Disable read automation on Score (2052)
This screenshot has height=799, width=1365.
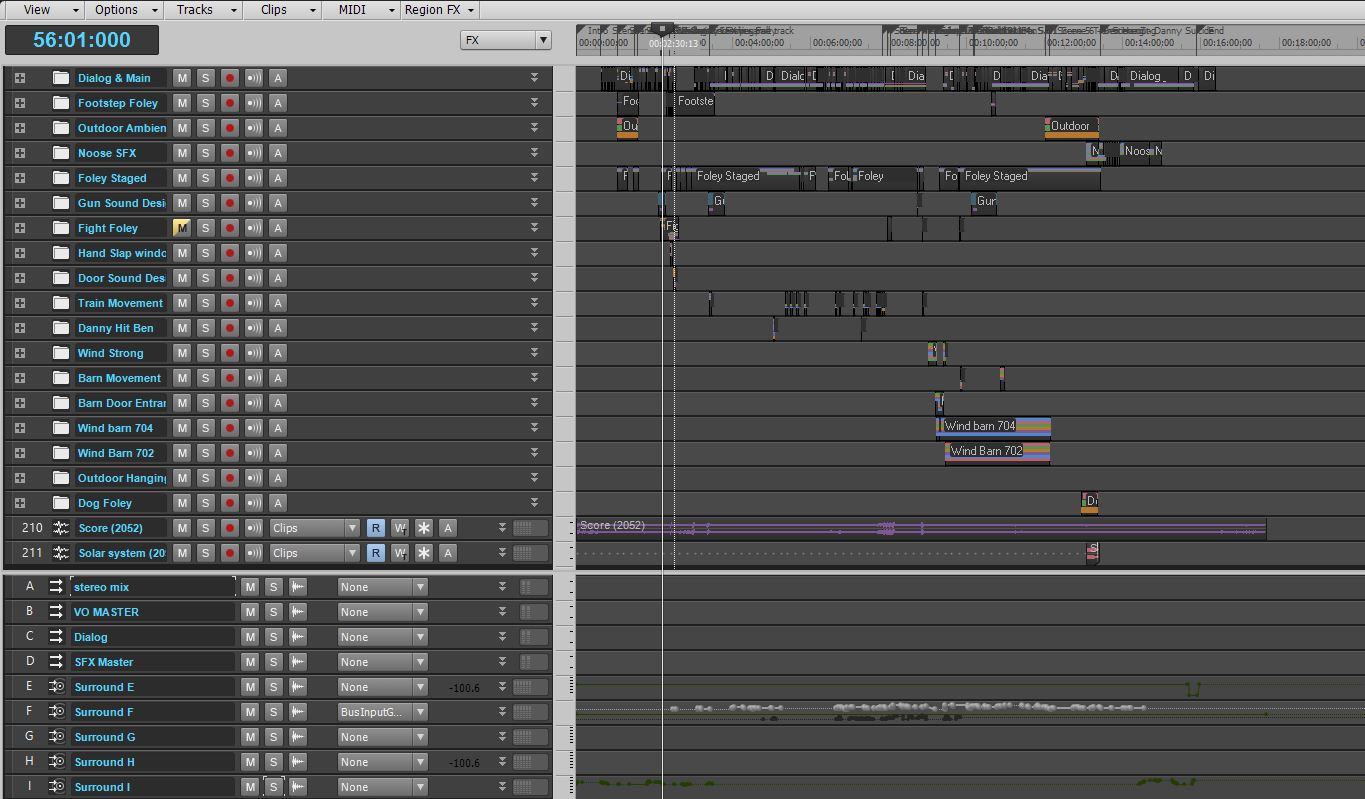pos(375,528)
